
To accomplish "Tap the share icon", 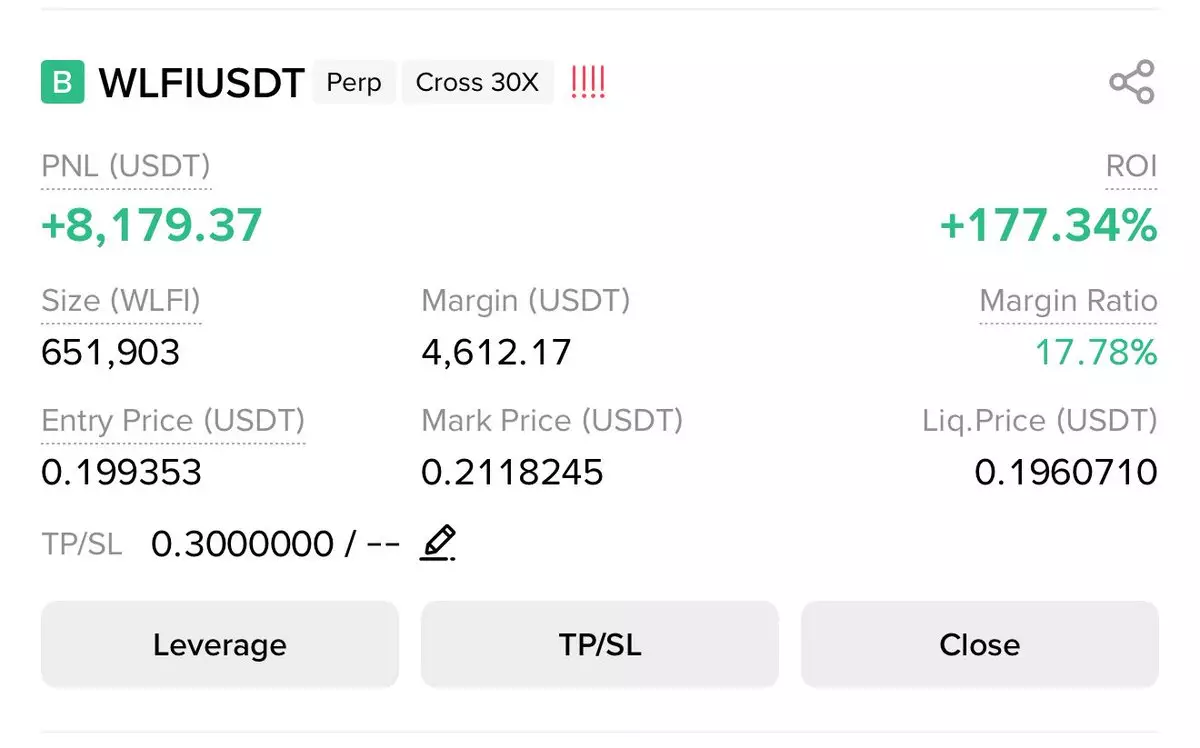I will click(1132, 82).
